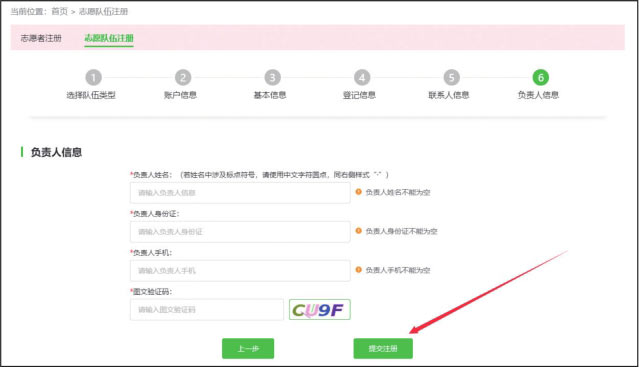Open the 志愿者注册 tab
Image resolution: width=639 pixels, height=367 pixels.
(41, 38)
